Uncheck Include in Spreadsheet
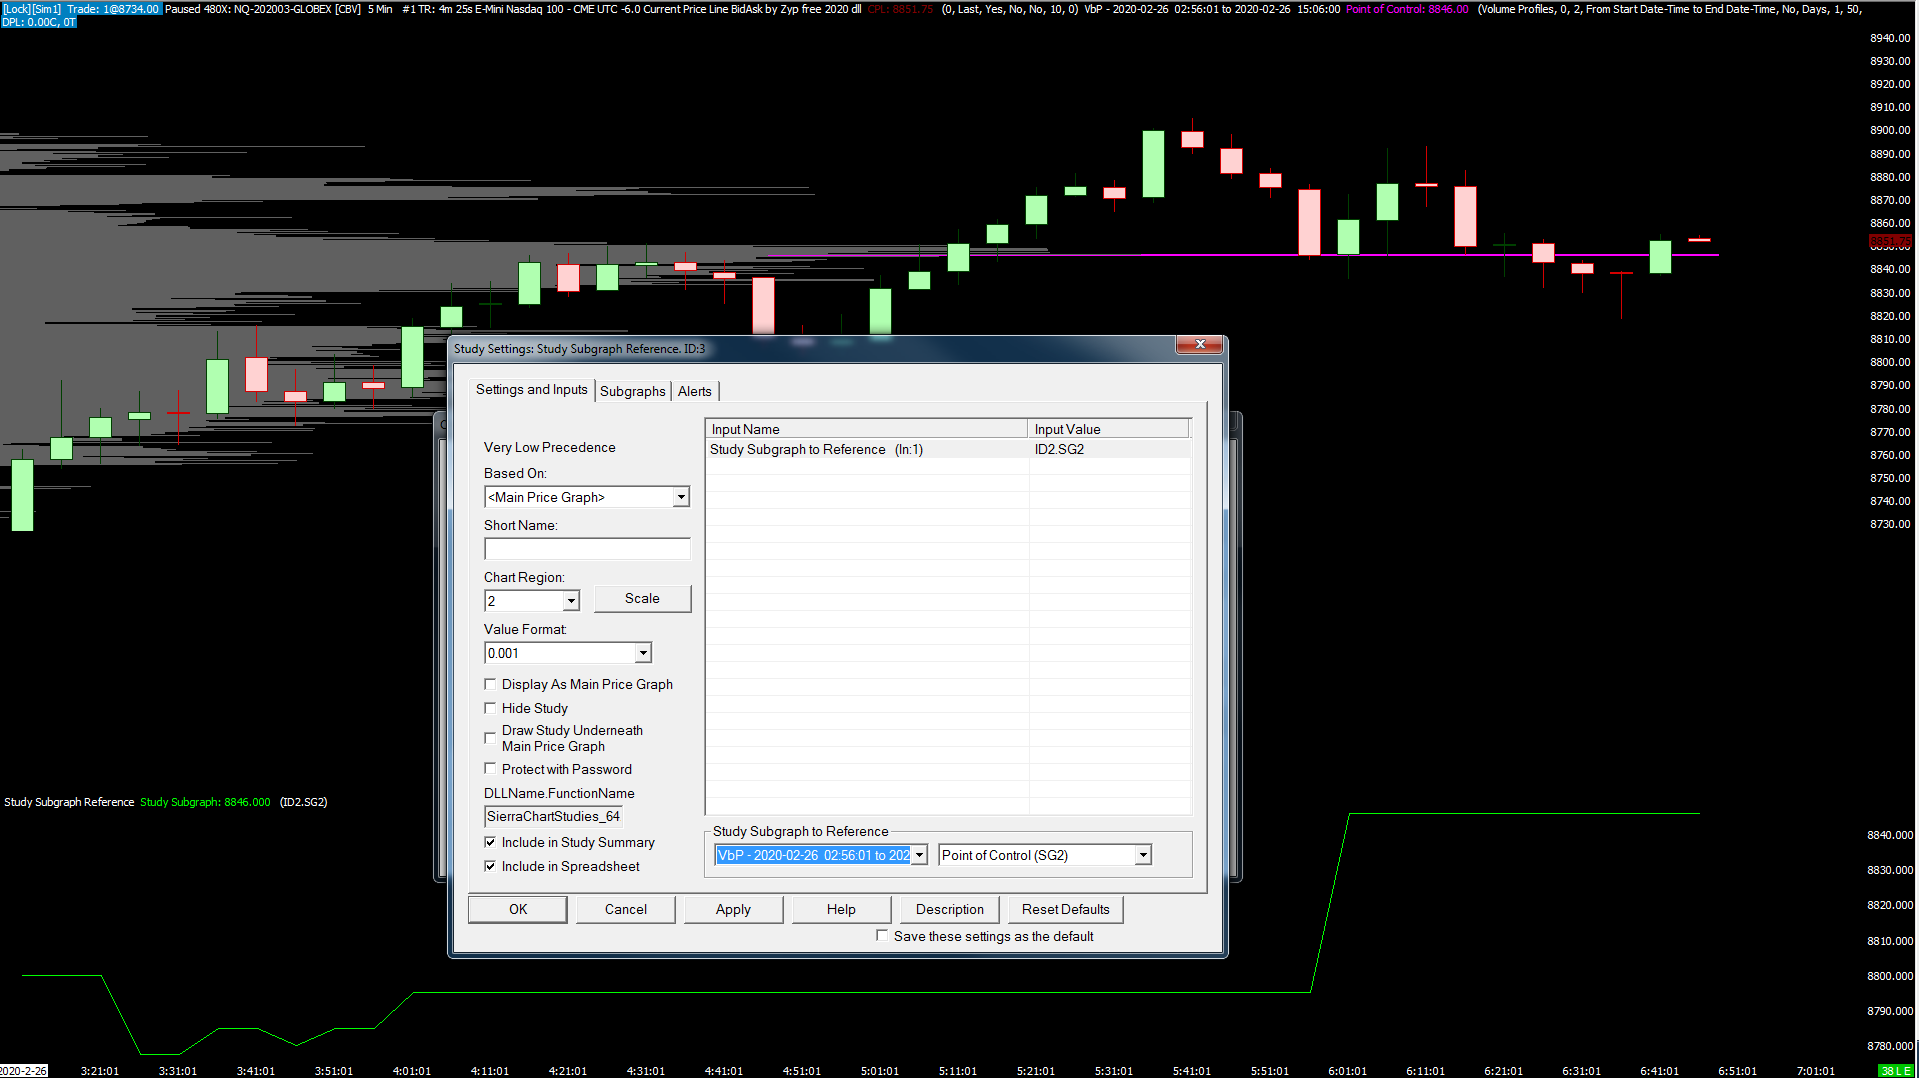 point(490,866)
